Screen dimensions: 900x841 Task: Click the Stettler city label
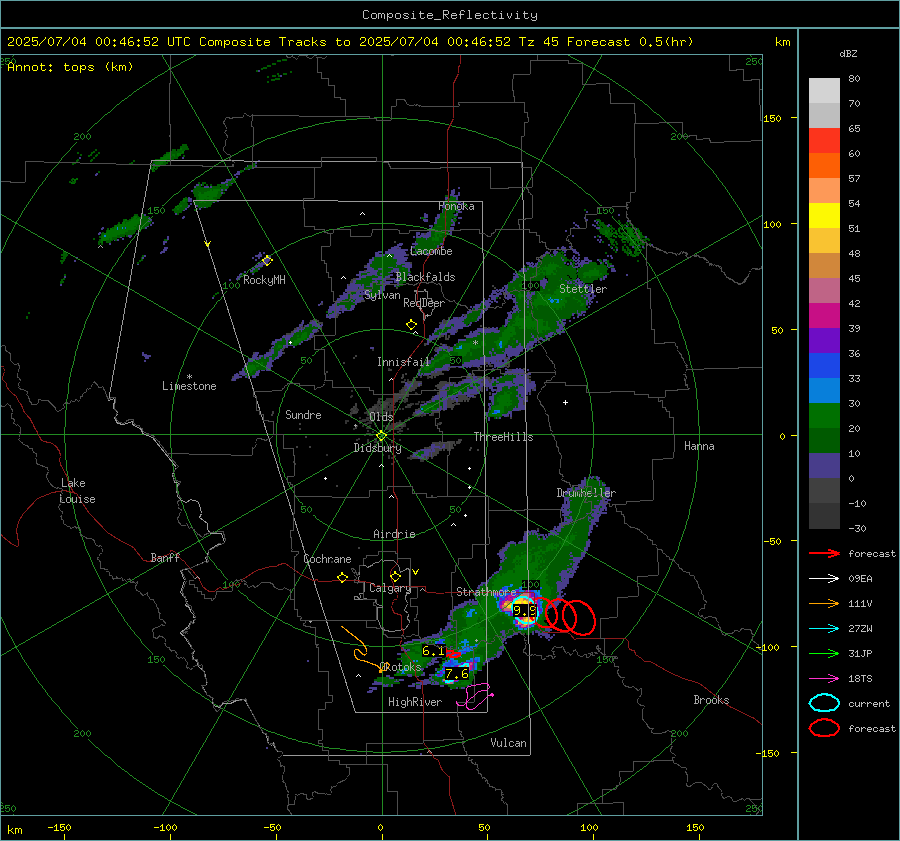[583, 289]
